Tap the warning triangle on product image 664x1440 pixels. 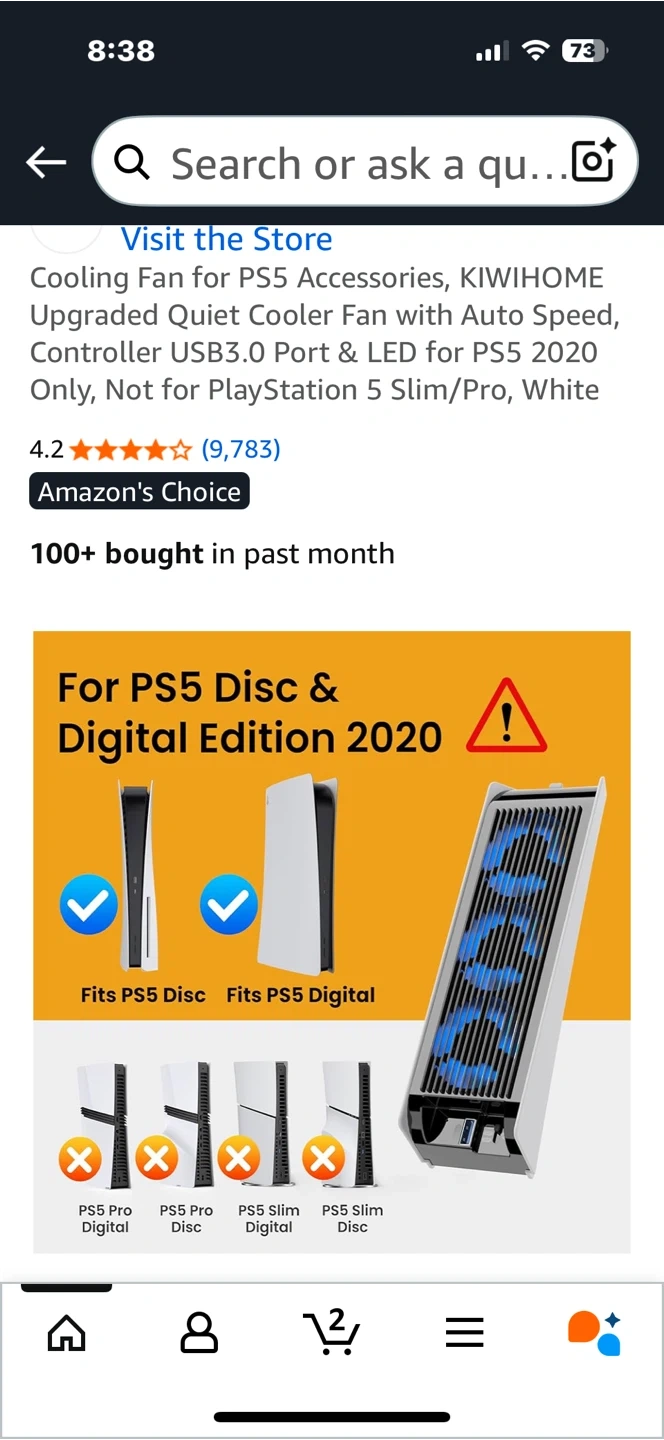(507, 716)
